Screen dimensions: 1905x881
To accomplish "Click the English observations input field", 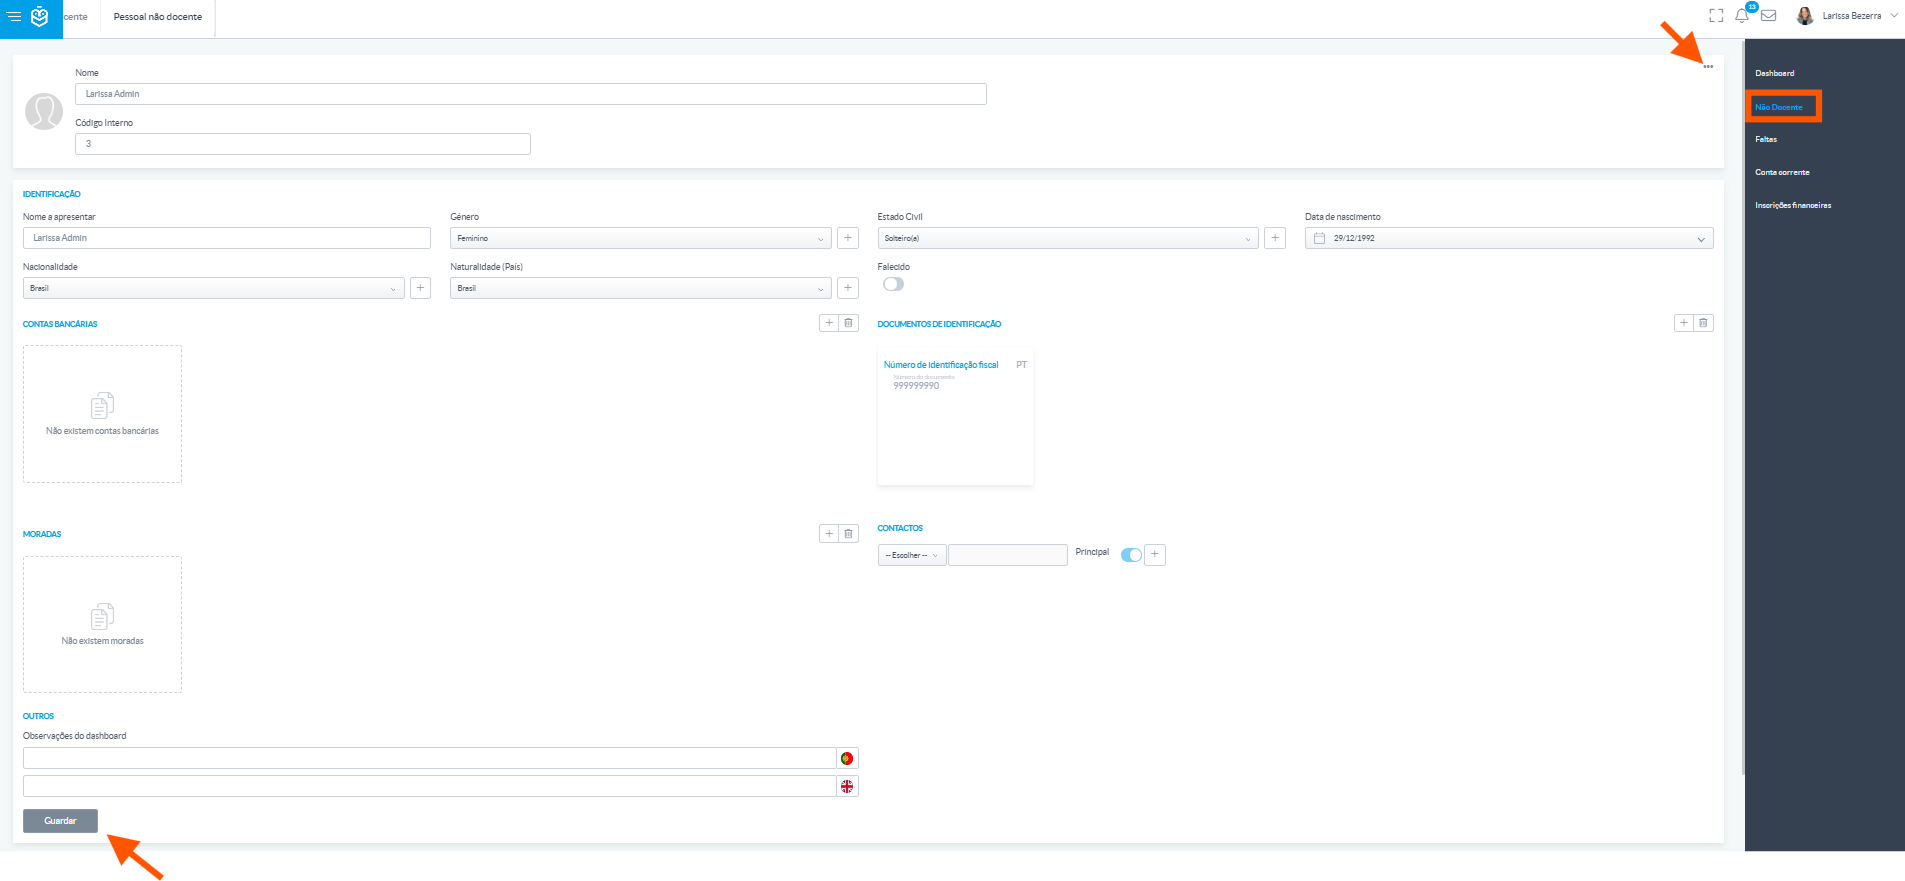I will pos(430,786).
